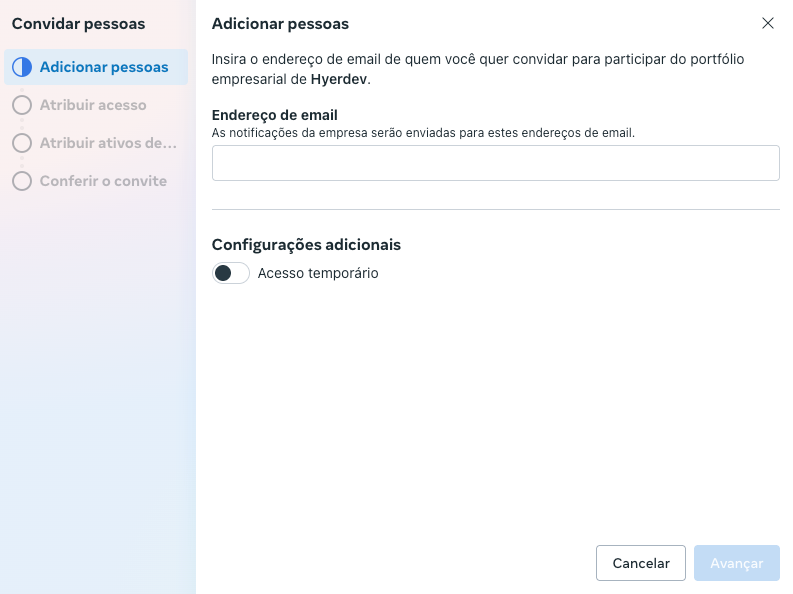Focus the Endereço de email input field

click(495, 163)
